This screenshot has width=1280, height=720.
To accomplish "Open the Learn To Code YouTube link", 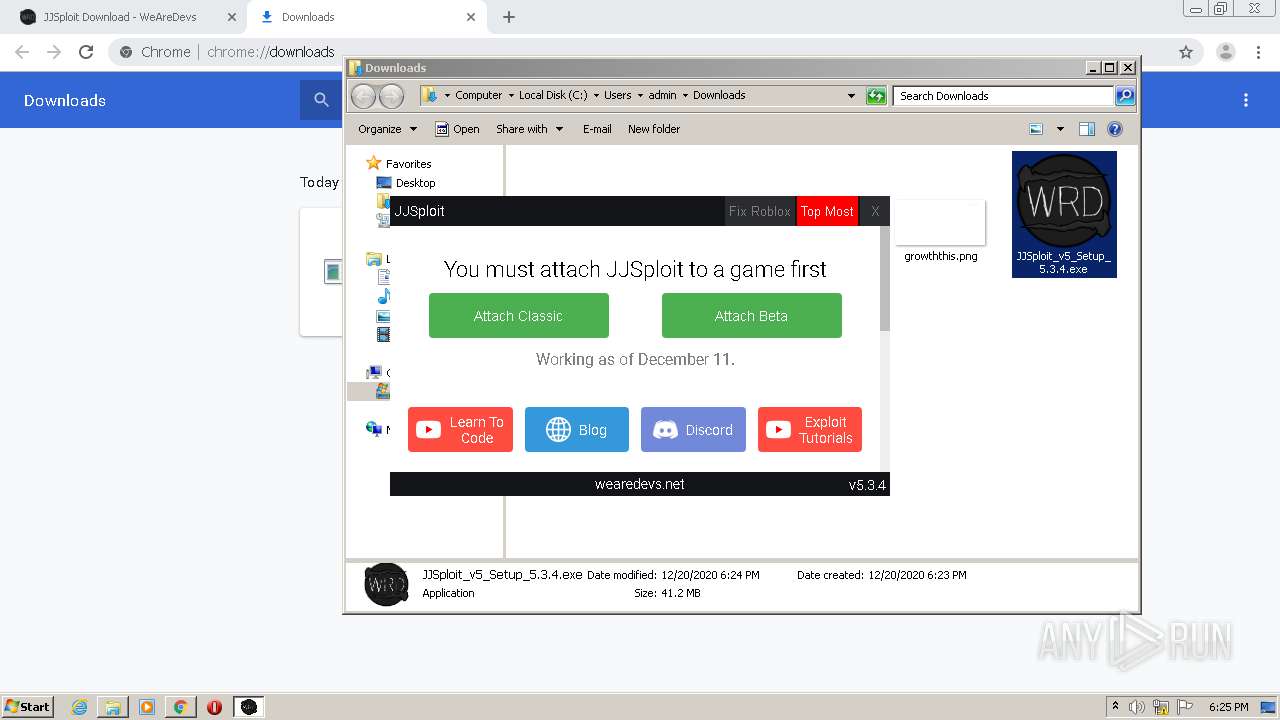I will 460,430.
